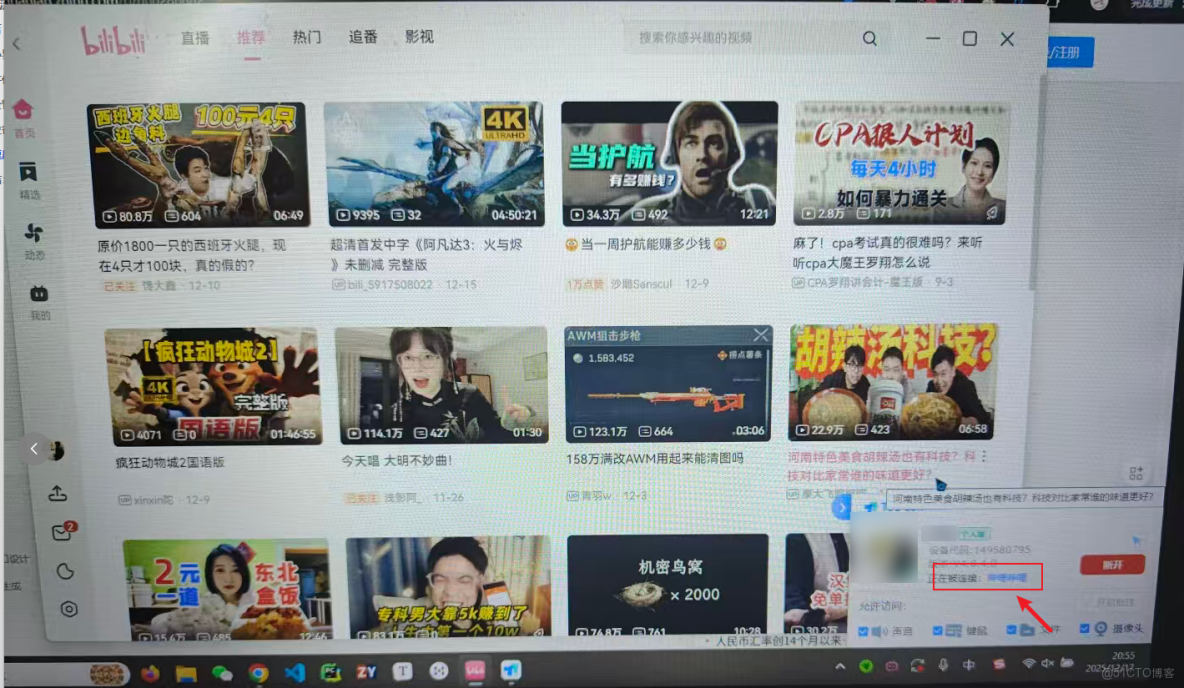Open the 追番 tab
This screenshot has height=688, width=1184.
[x=361, y=37]
